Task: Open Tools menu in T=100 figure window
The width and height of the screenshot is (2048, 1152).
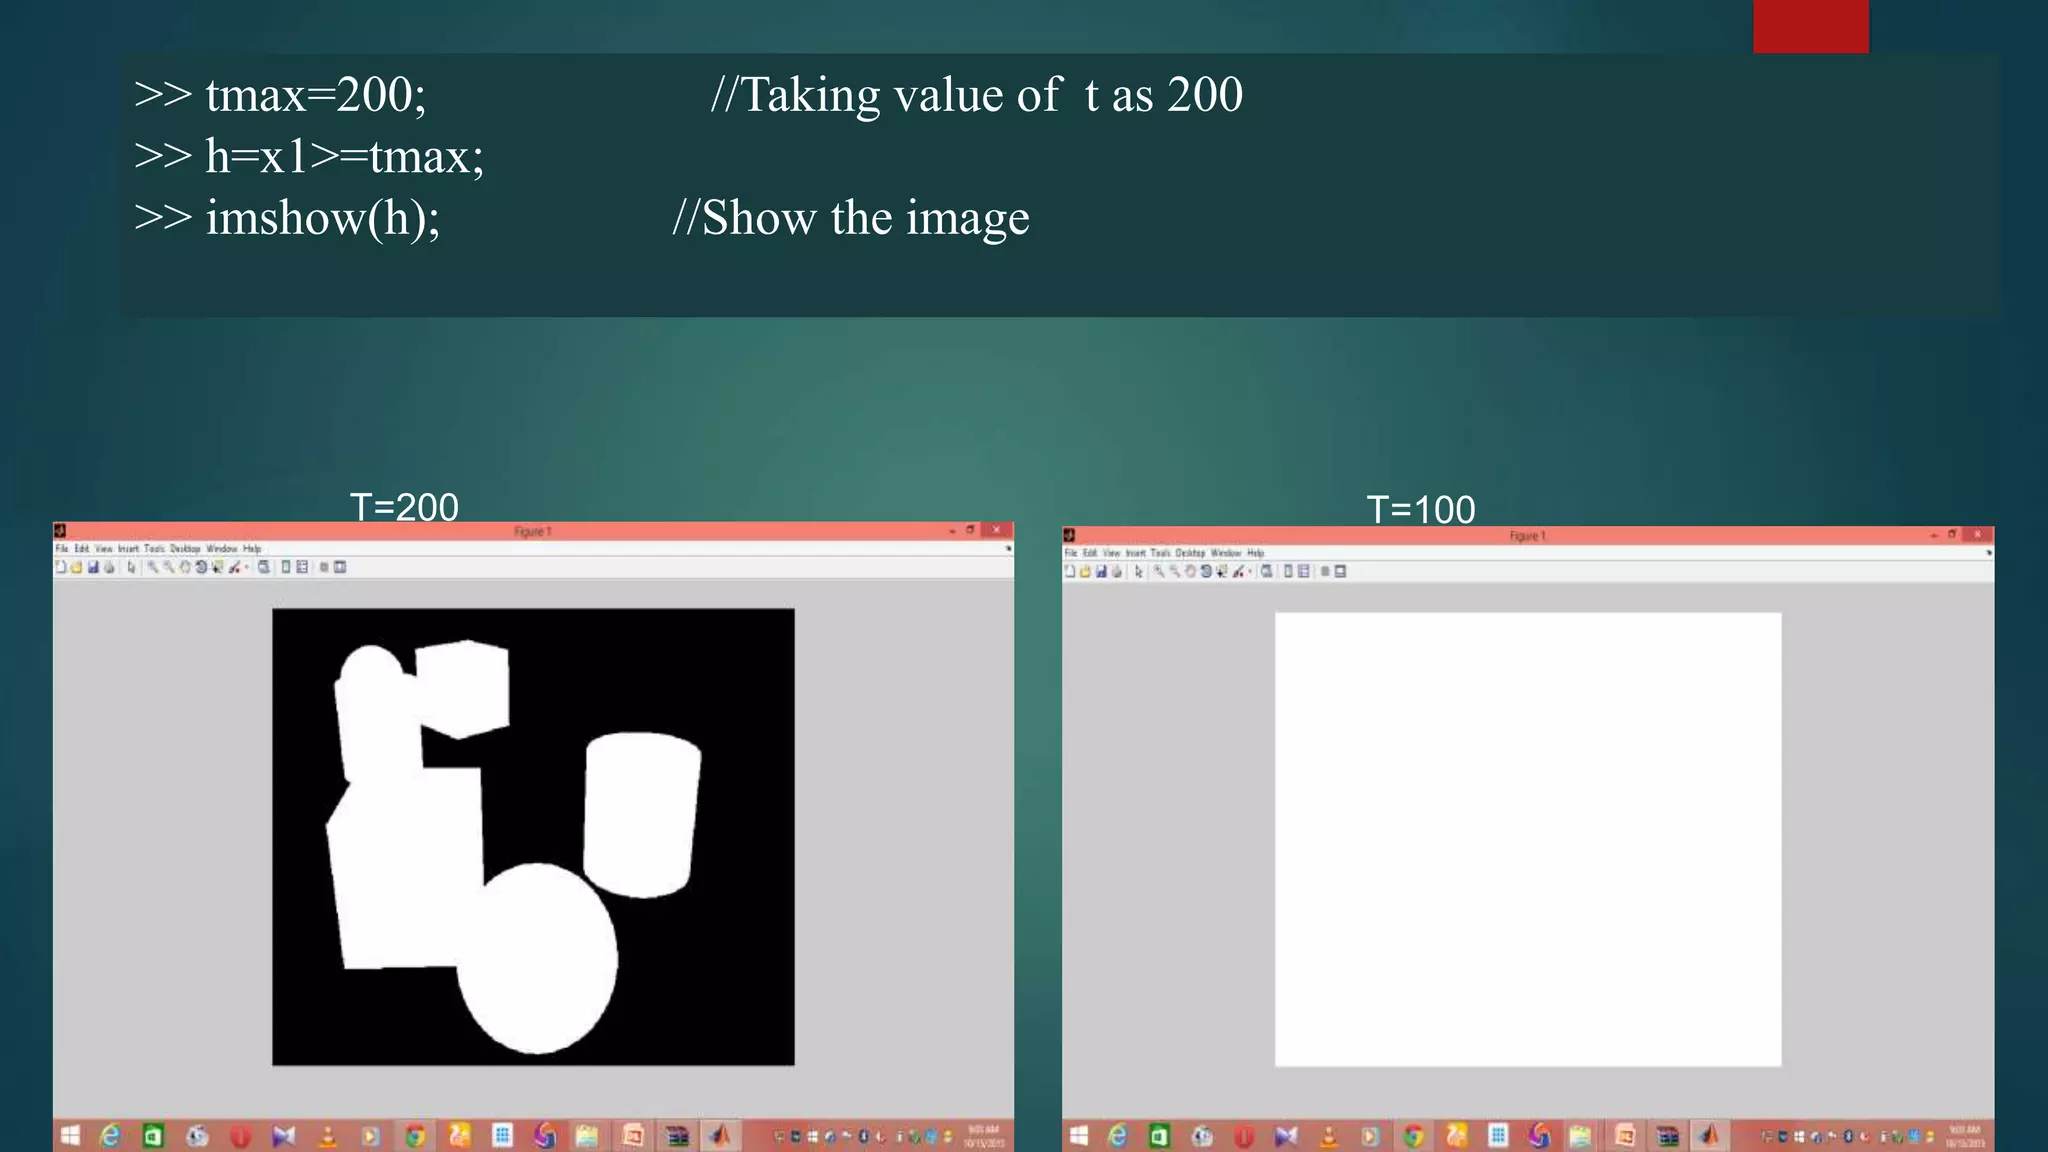Action: [x=1160, y=553]
